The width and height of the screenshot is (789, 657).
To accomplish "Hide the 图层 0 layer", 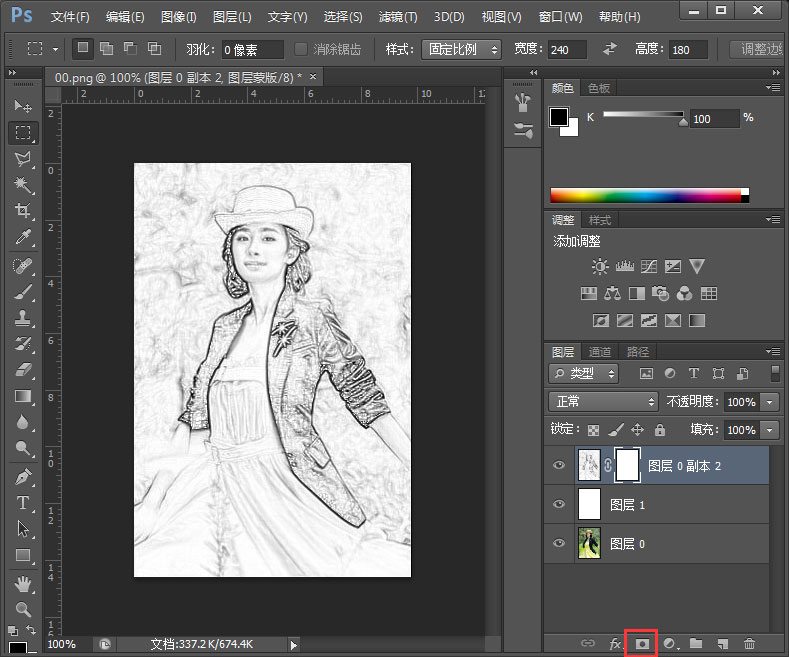I will (559, 544).
